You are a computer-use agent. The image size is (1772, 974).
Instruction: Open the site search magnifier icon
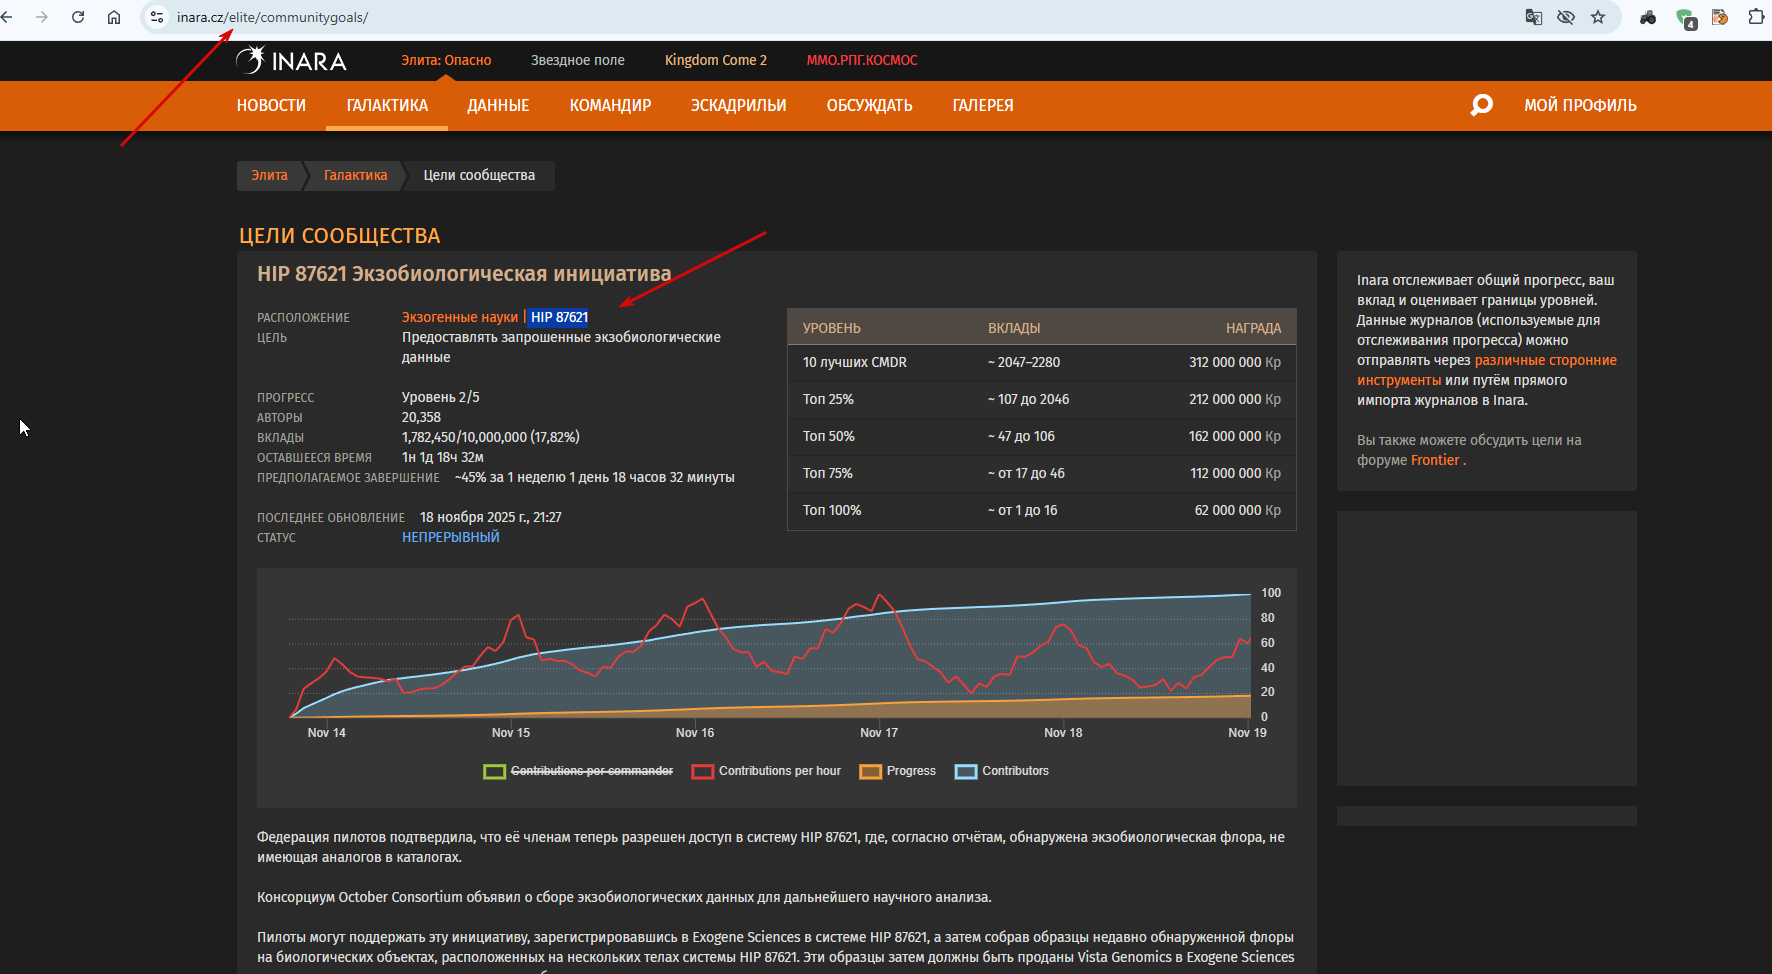pos(1481,105)
